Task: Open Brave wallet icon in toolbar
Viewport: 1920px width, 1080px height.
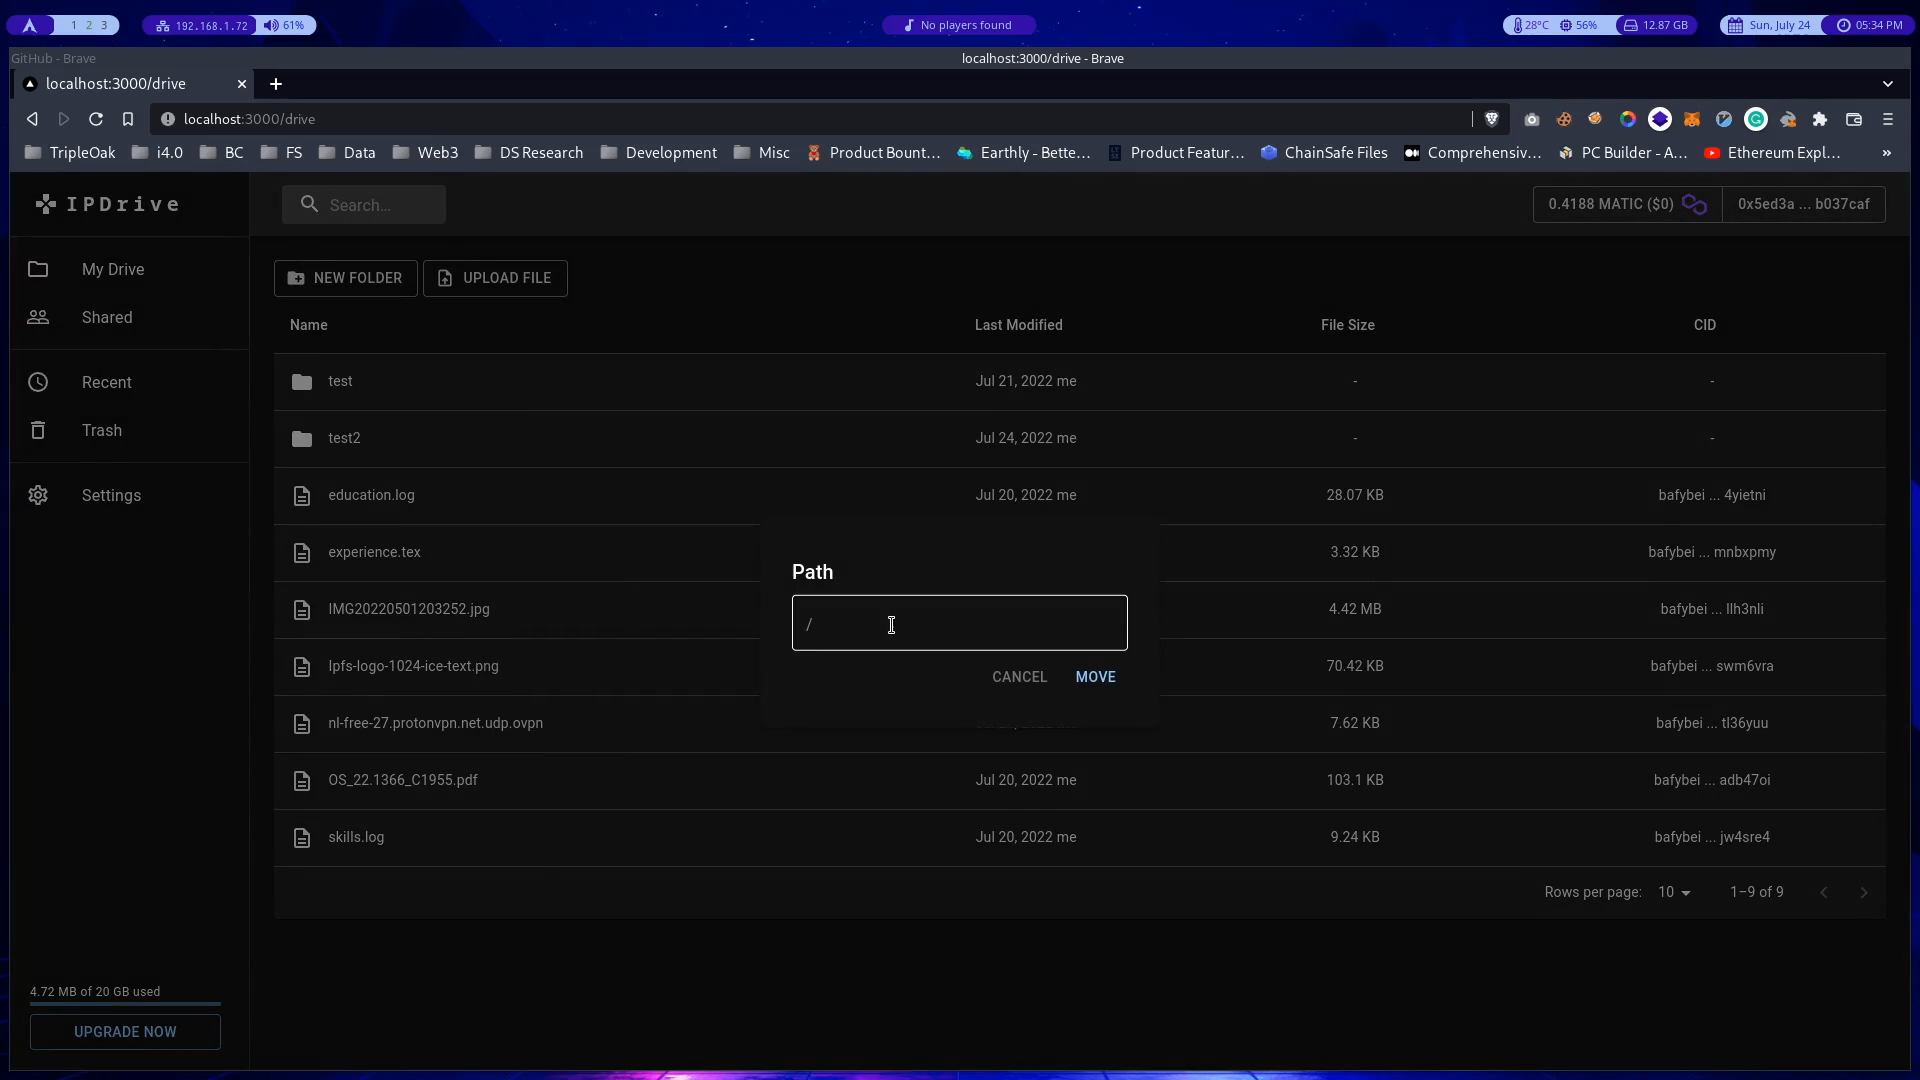Action: [x=1854, y=119]
